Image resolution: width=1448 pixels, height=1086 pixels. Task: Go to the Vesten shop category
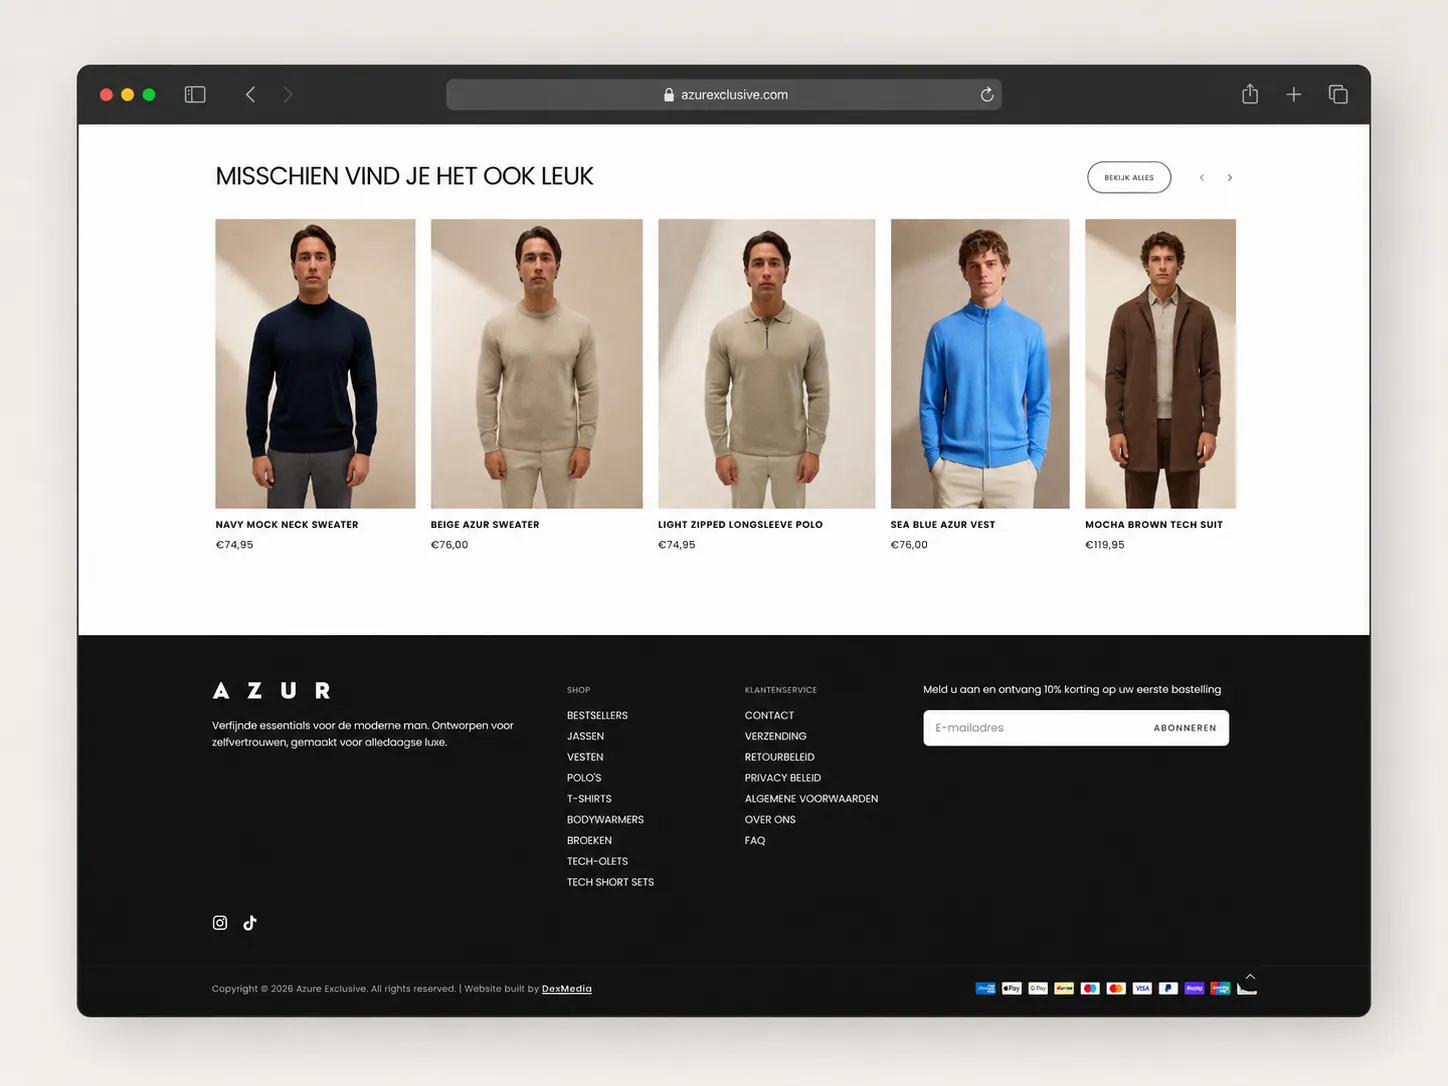click(x=585, y=758)
